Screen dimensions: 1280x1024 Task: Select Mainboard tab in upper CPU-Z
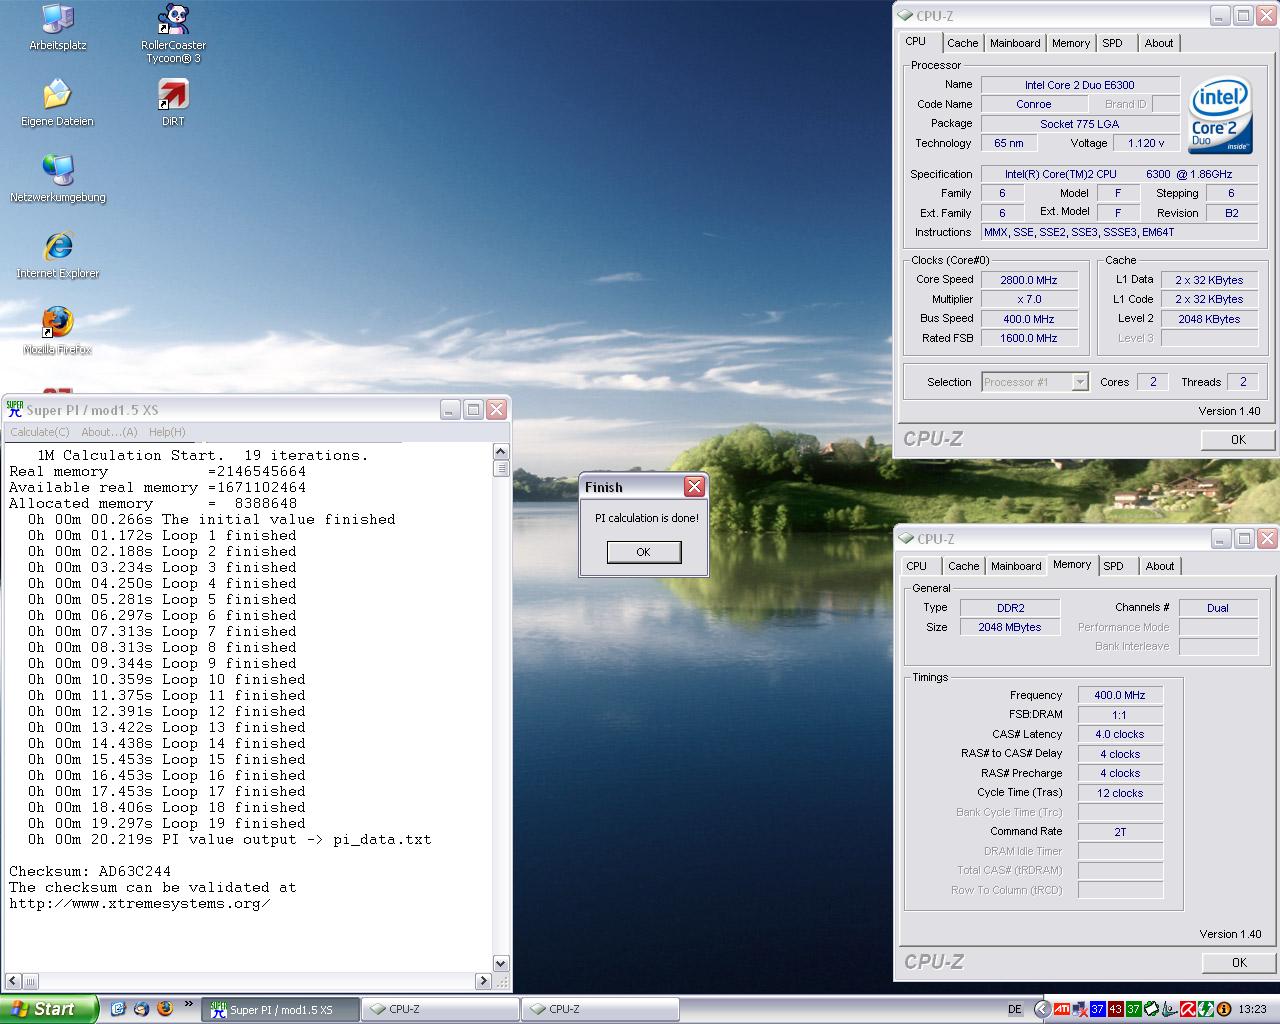pos(1015,43)
